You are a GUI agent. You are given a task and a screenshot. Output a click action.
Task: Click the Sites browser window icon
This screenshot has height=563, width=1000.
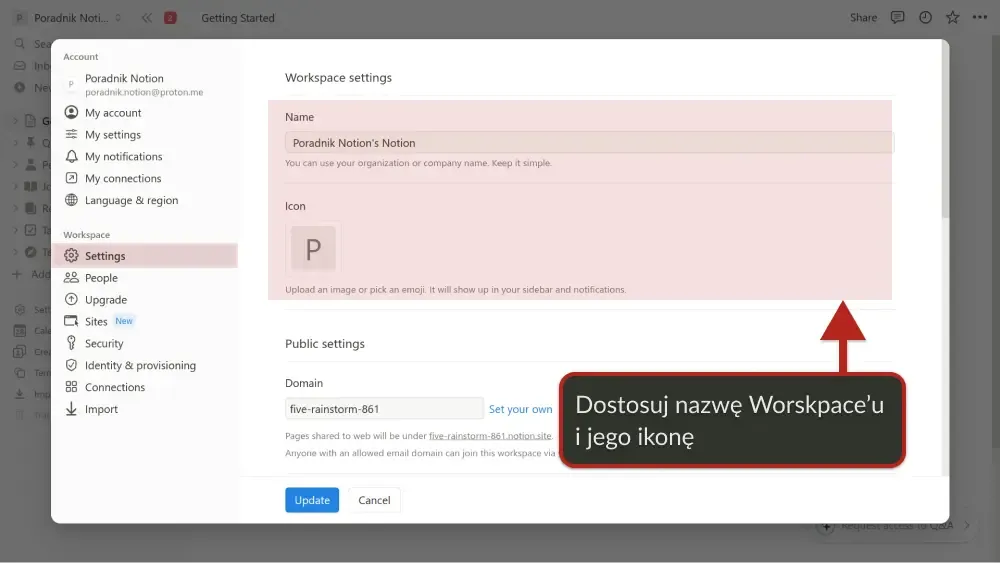coord(71,321)
